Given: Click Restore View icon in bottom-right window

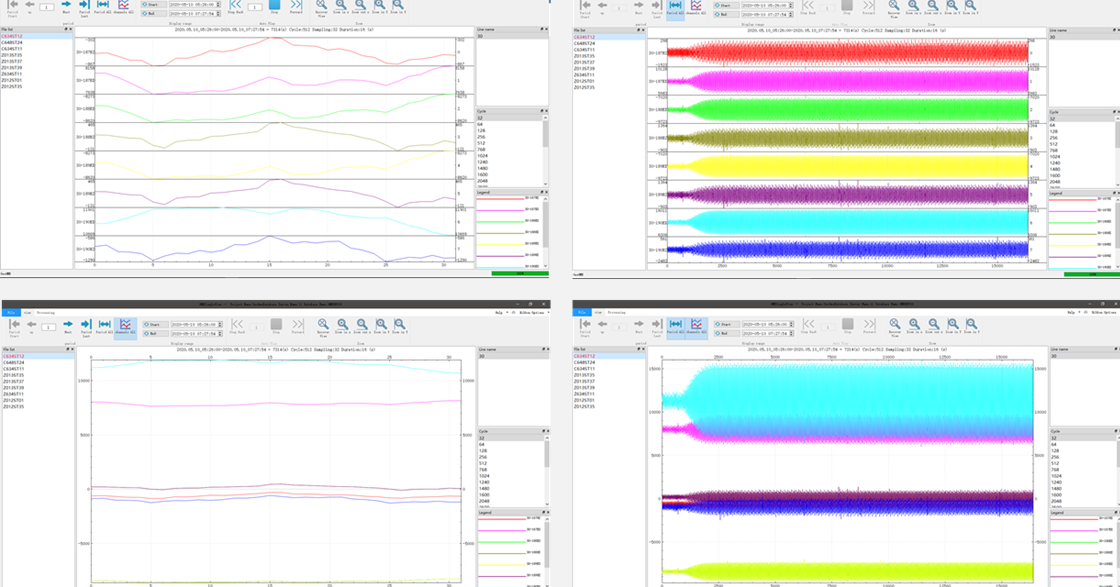Looking at the screenshot, I should click(x=894, y=325).
